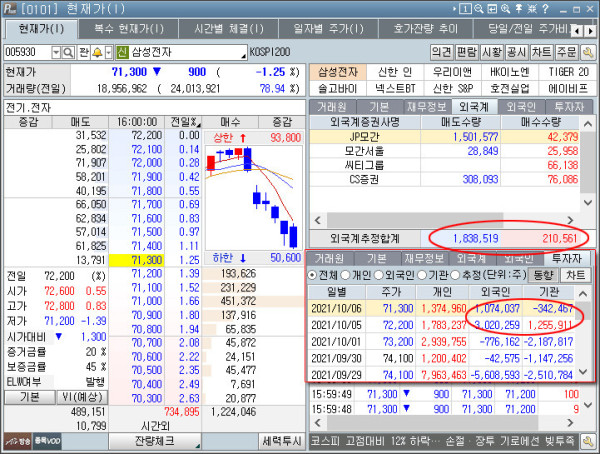Select the 추정 radio button
The image size is (600, 454).
(x=455, y=275)
